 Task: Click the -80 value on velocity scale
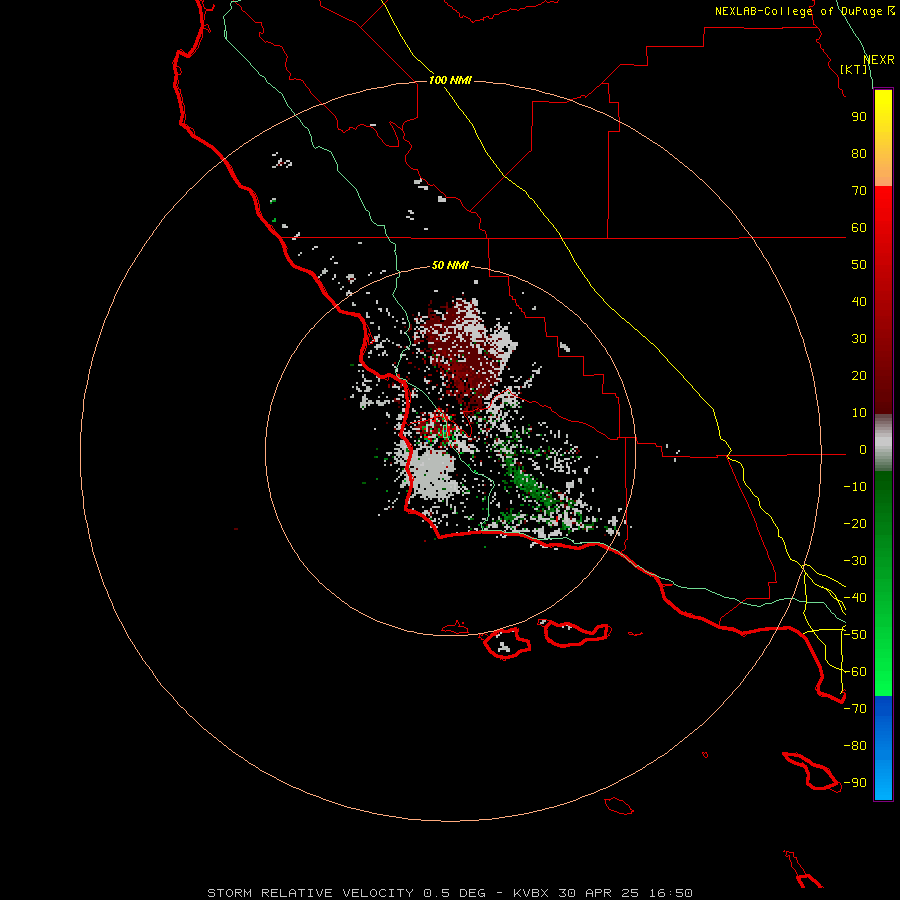[x=855, y=746]
